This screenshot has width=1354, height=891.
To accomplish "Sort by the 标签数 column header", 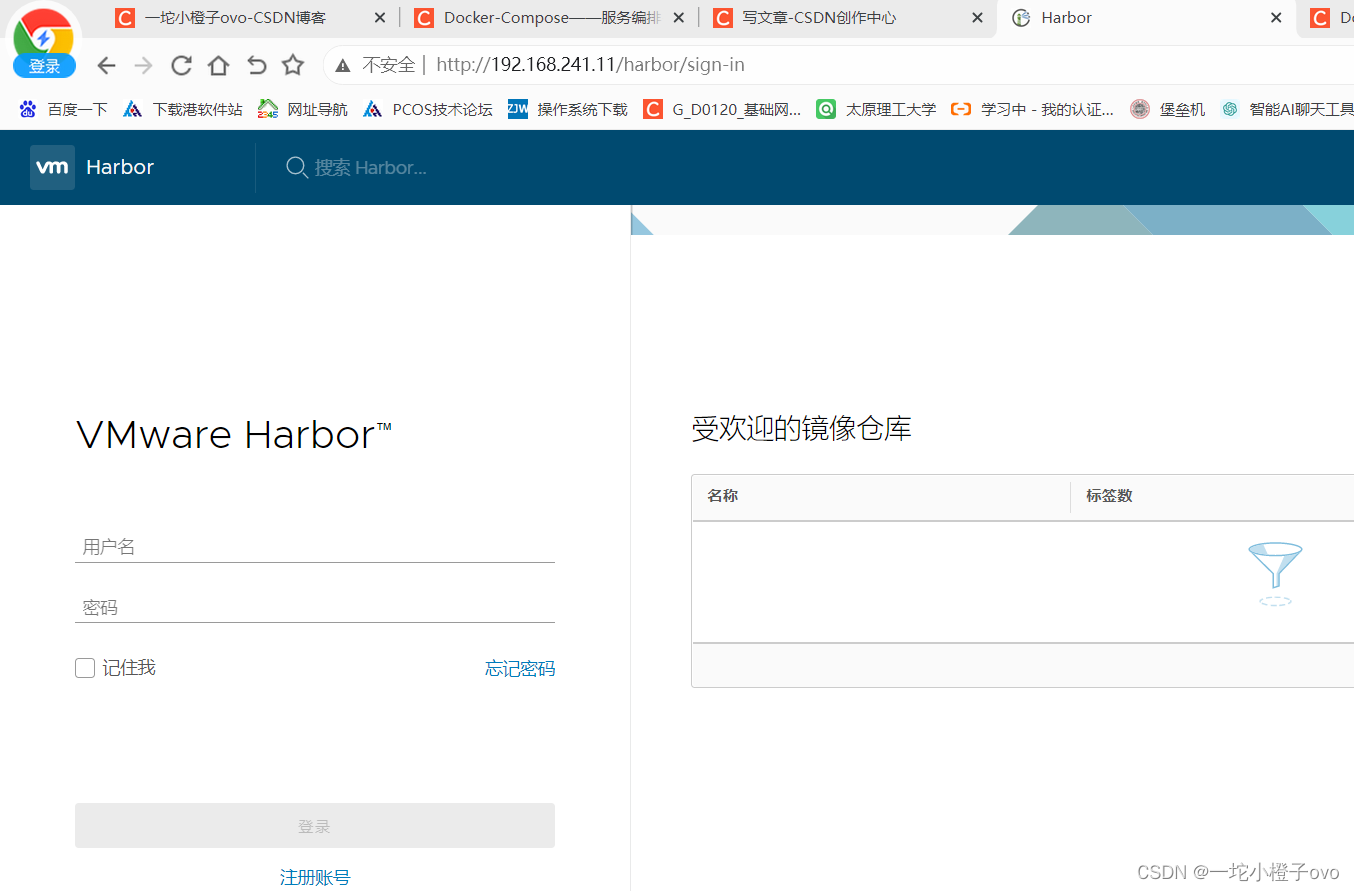I will [1109, 496].
